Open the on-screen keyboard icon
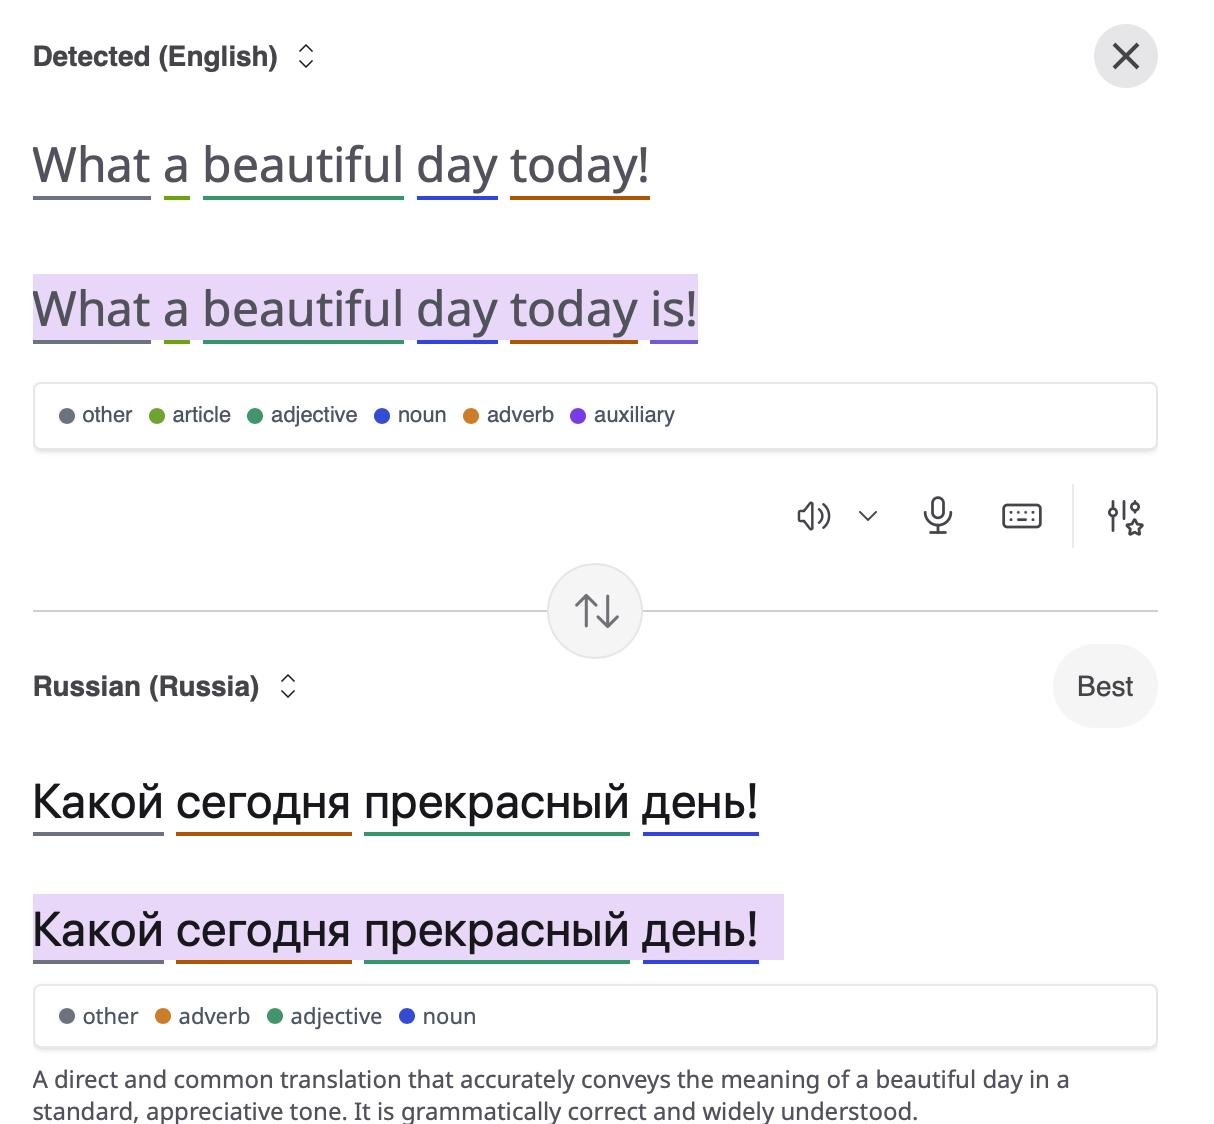The width and height of the screenshot is (1214, 1124). tap(1022, 516)
